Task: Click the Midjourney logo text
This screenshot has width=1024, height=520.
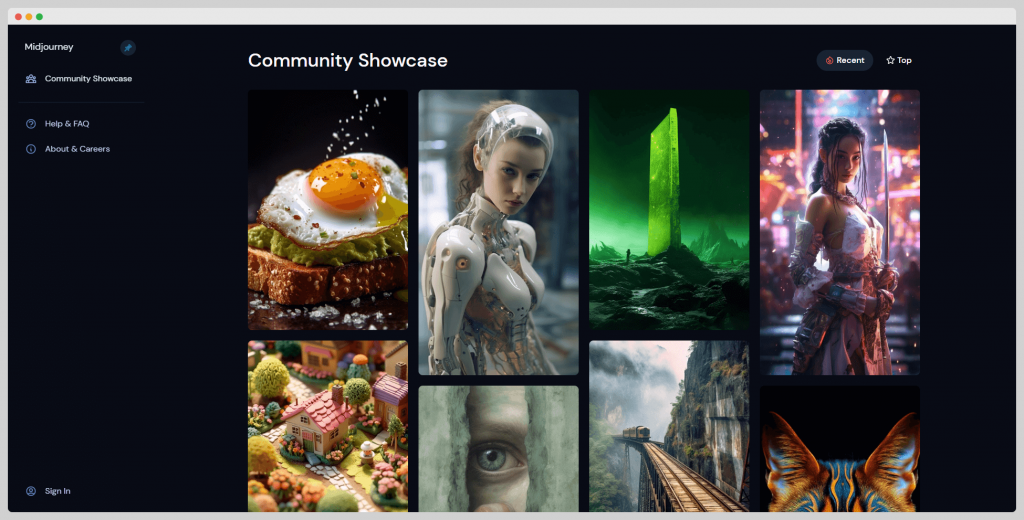Action: [49, 47]
